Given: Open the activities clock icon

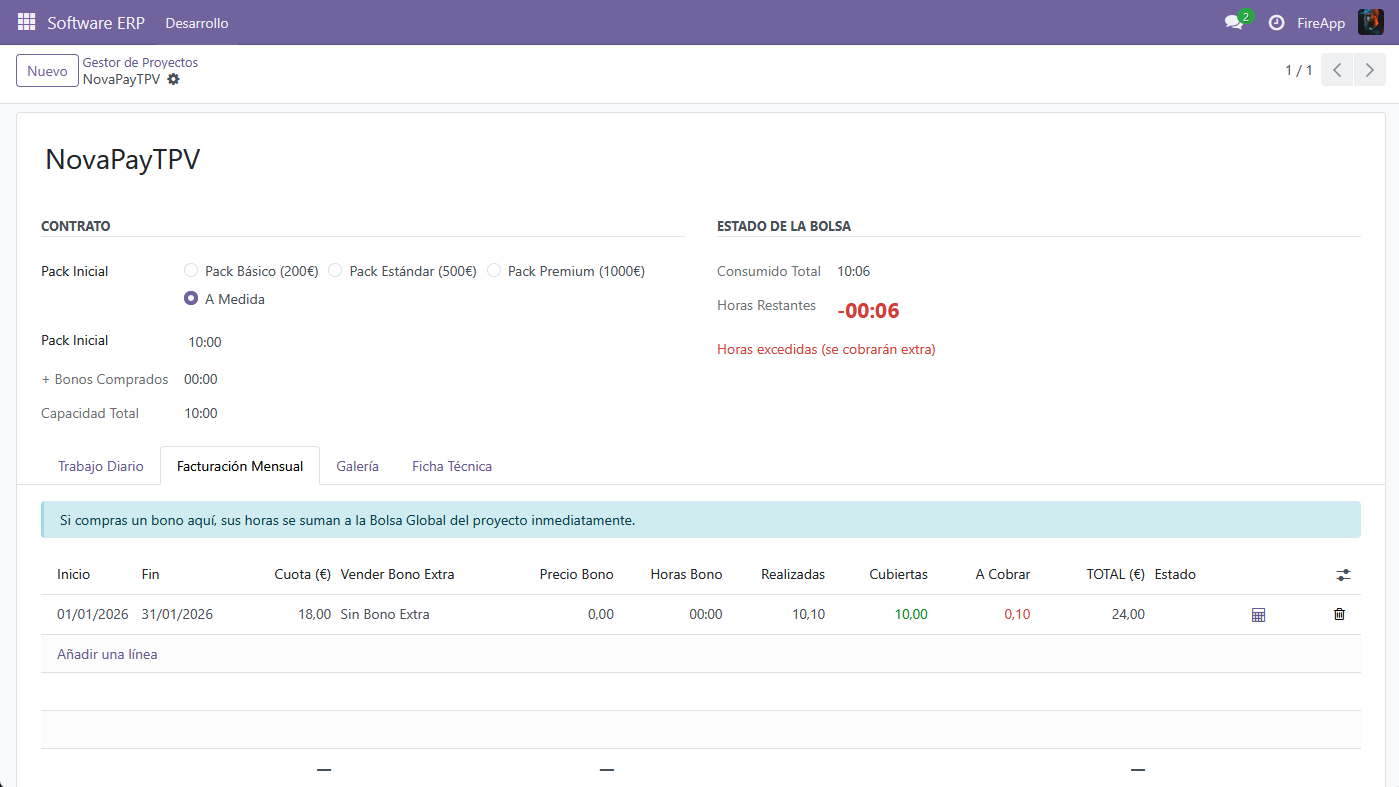Looking at the screenshot, I should tap(1276, 23).
